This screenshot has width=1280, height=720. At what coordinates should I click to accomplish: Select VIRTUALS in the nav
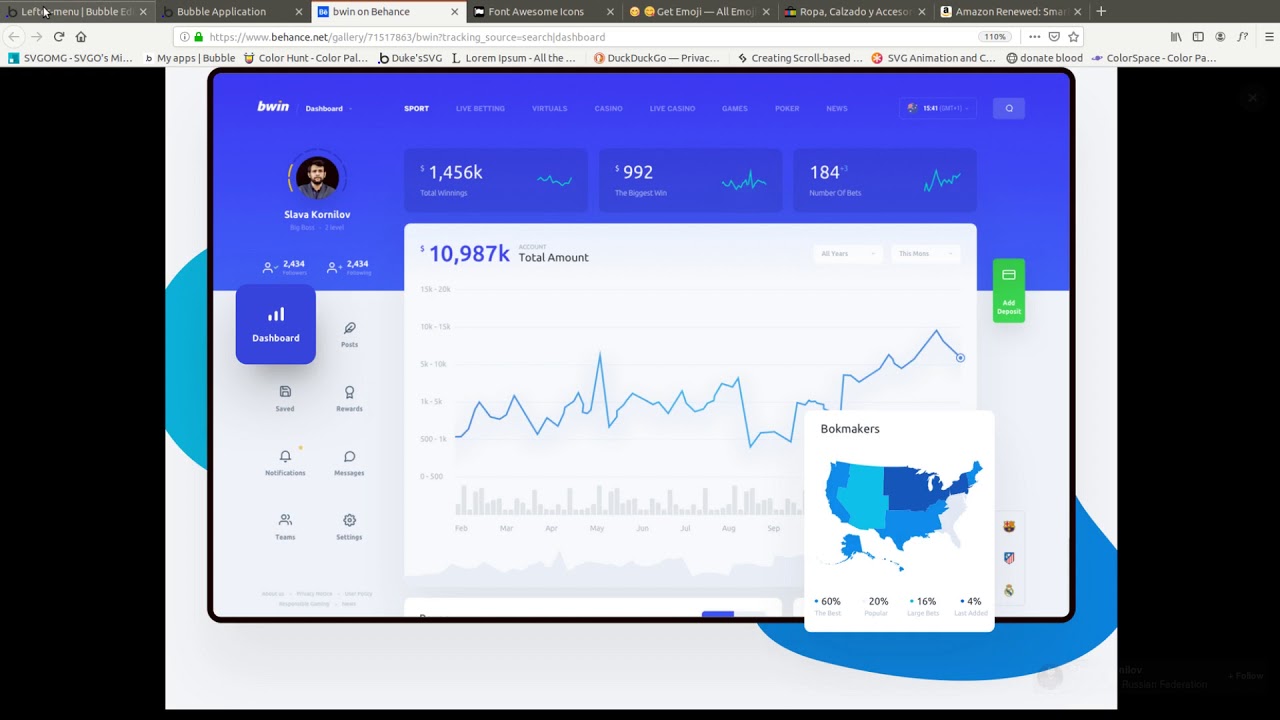pos(549,108)
